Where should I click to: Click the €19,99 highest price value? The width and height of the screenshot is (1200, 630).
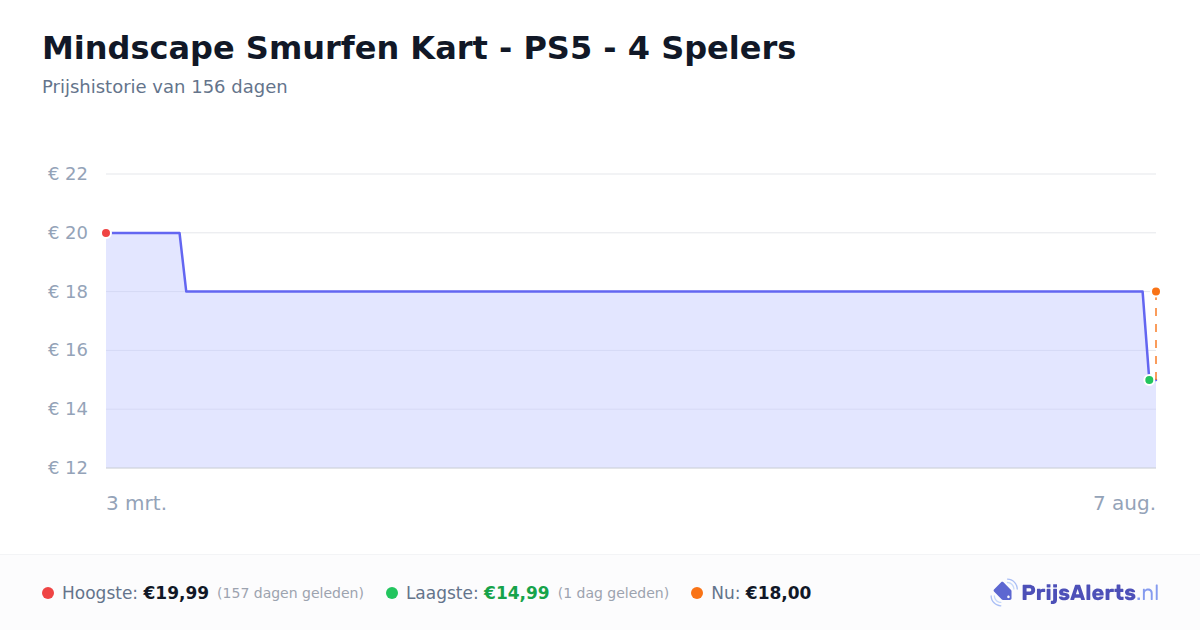176,593
